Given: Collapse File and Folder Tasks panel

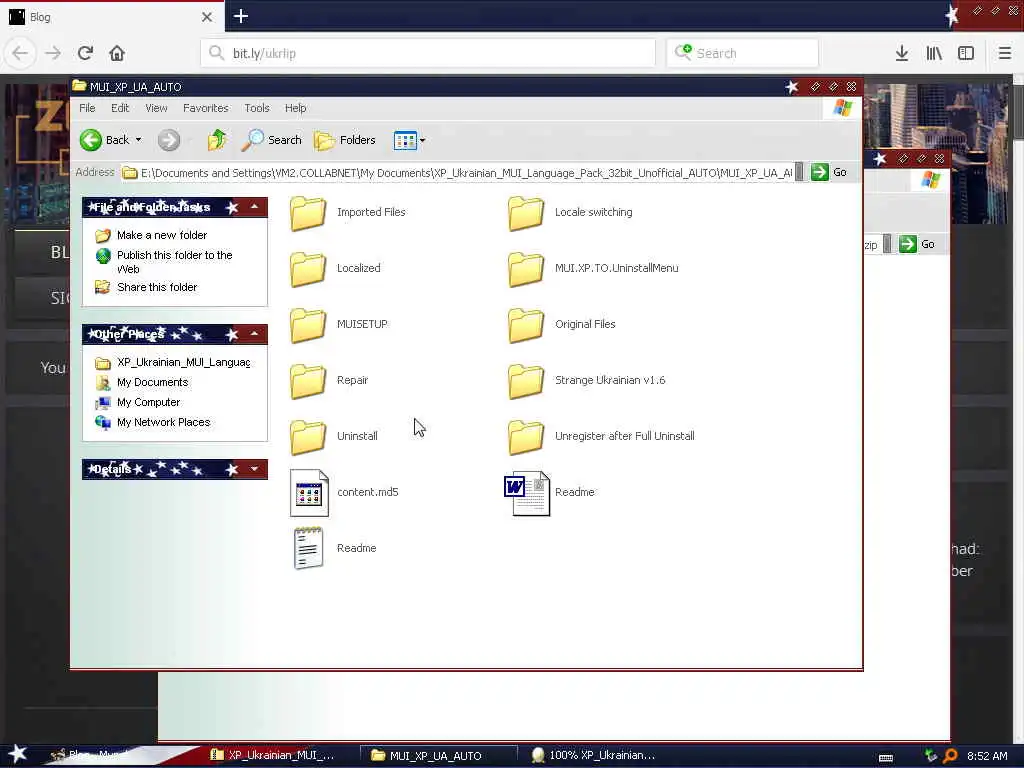Looking at the screenshot, I should click(x=254, y=207).
